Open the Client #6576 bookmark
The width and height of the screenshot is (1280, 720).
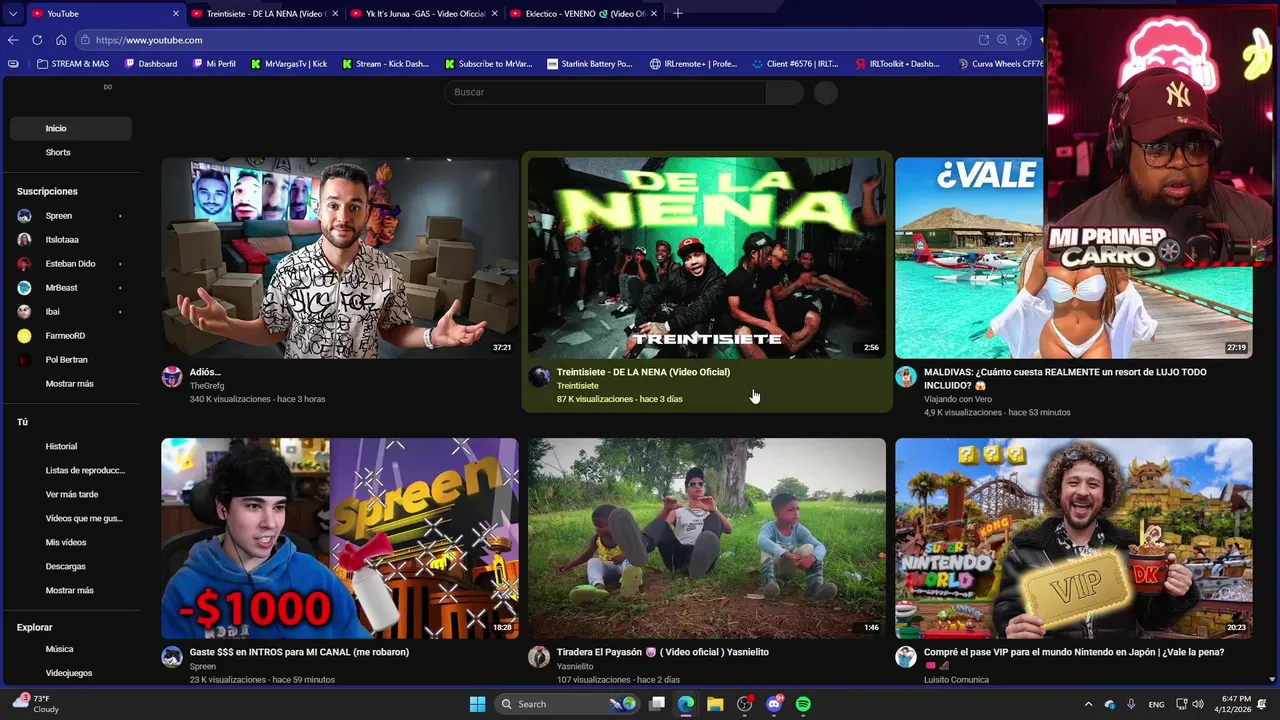point(795,64)
